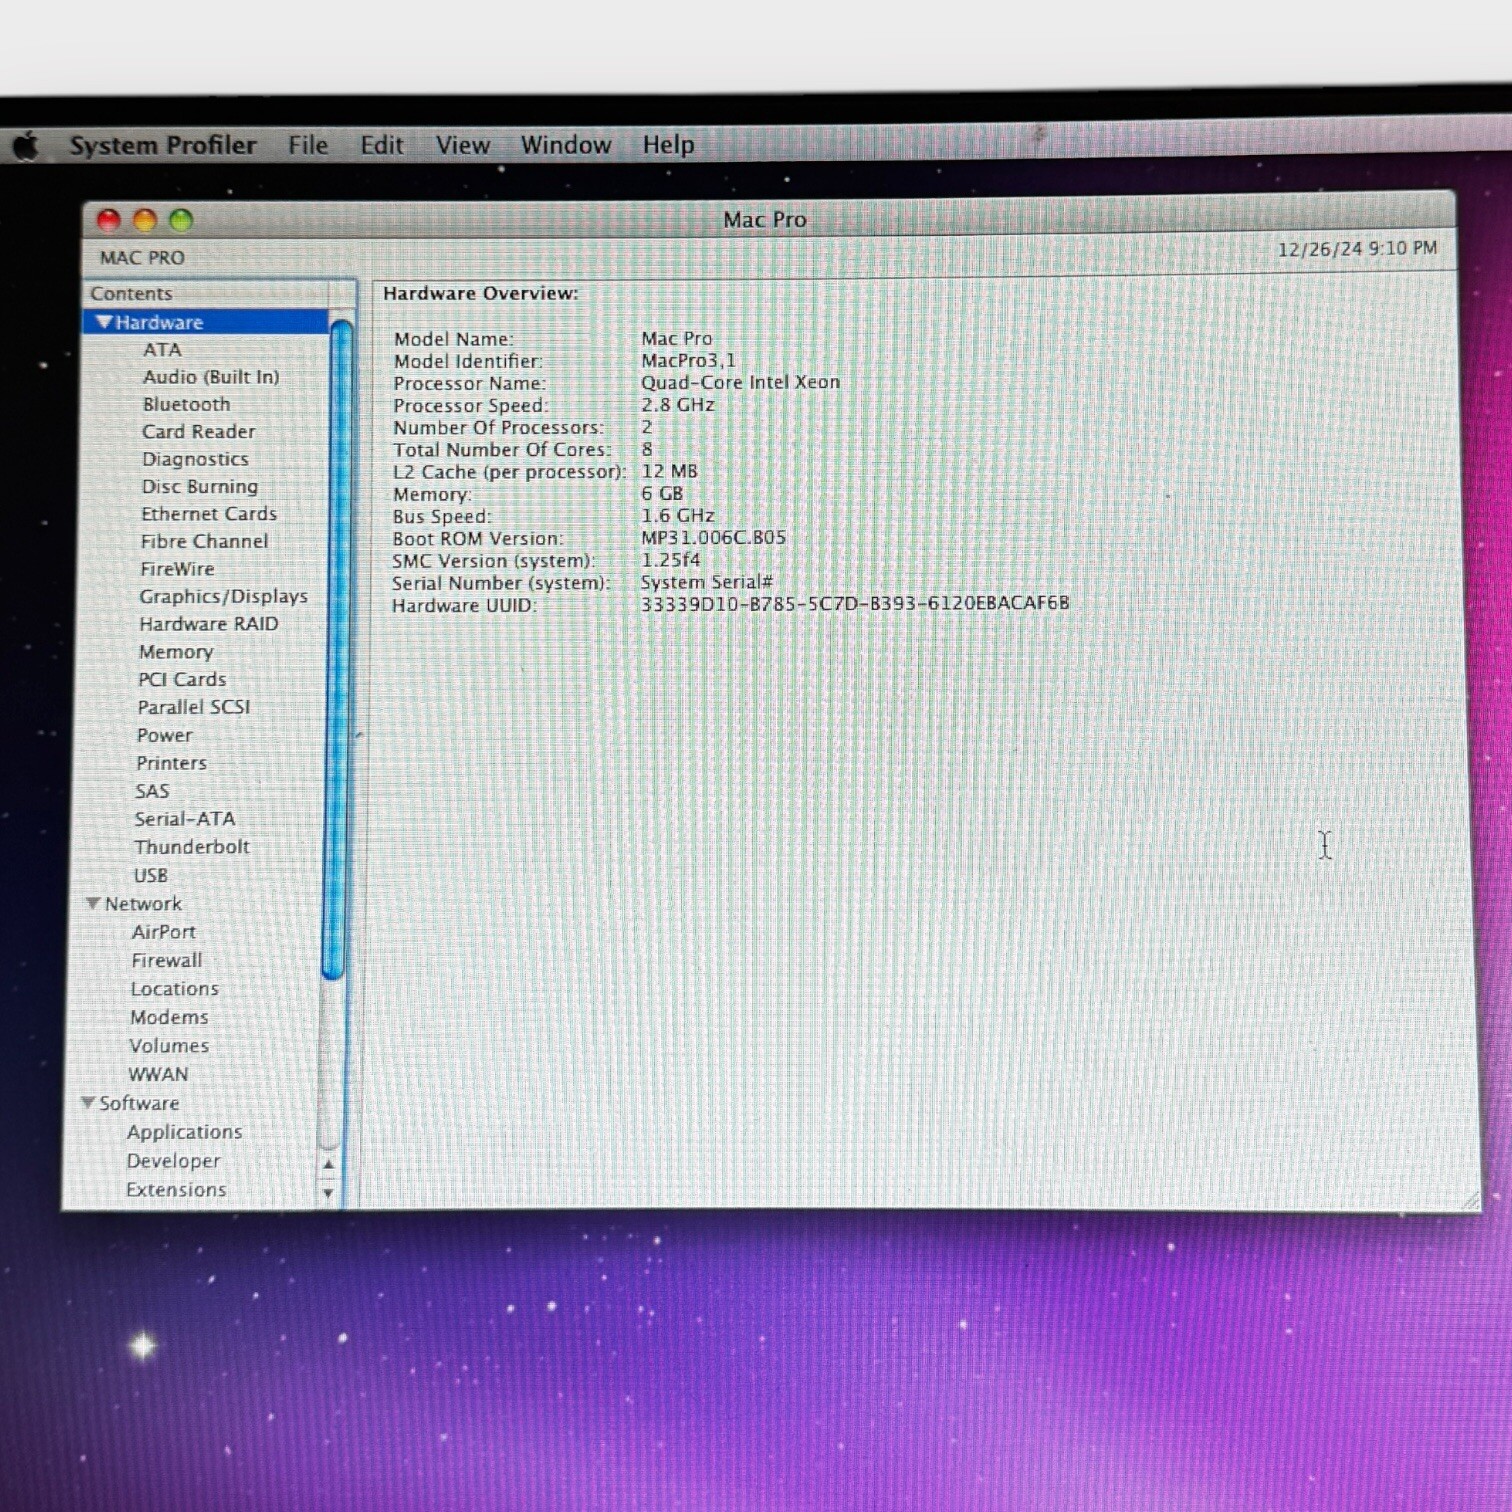Click the blue sidebar scrollbar thumb
This screenshot has height=1512, width=1512.
coord(338,648)
